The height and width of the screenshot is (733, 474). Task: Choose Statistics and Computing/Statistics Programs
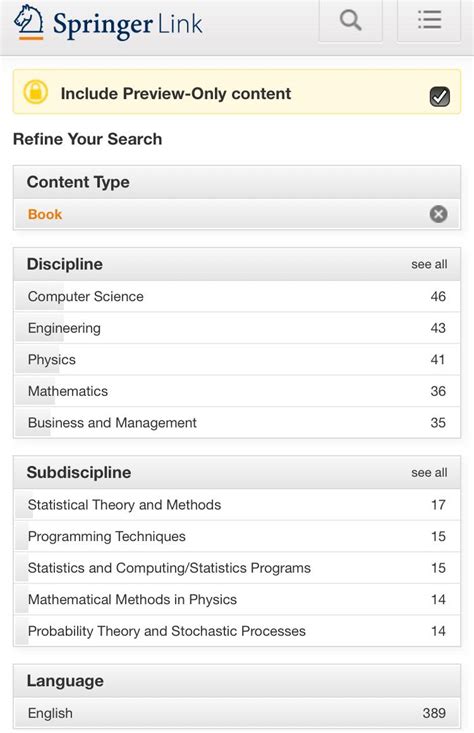(x=237, y=568)
